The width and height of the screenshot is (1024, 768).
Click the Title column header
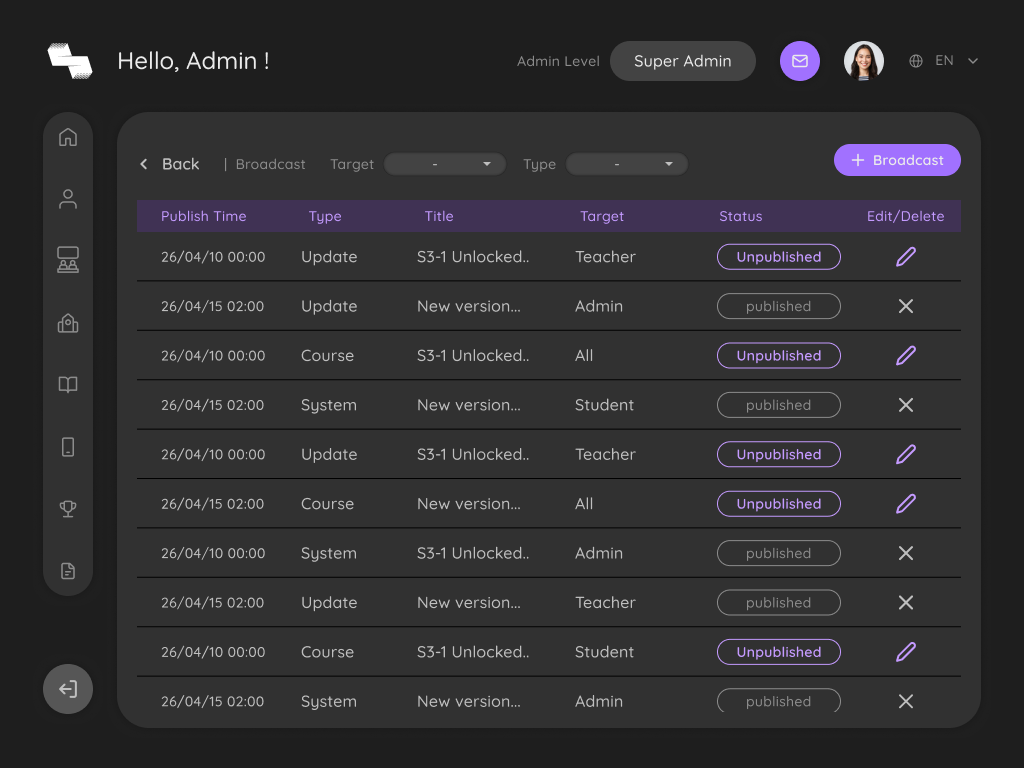click(x=439, y=216)
